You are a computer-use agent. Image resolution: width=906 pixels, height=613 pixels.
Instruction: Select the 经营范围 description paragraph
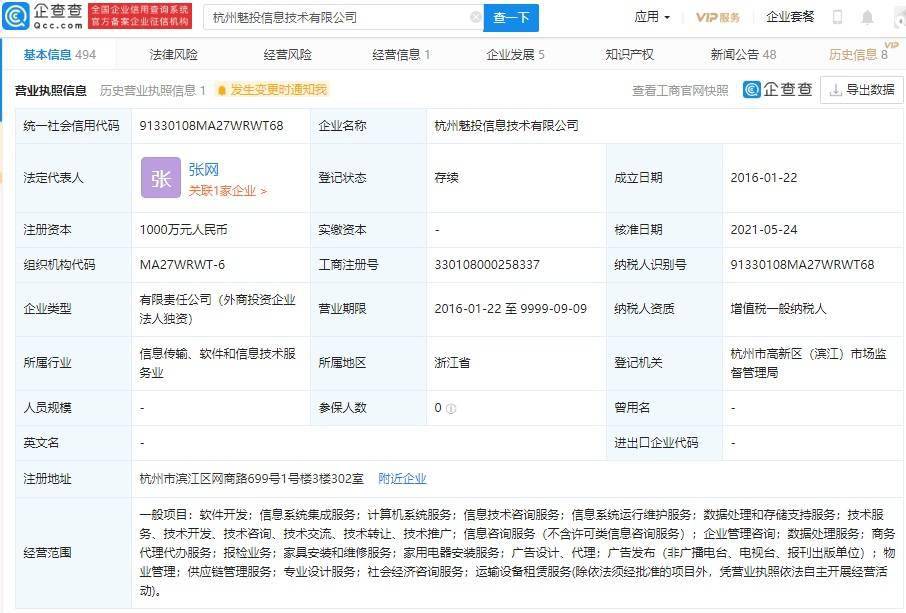click(517, 553)
